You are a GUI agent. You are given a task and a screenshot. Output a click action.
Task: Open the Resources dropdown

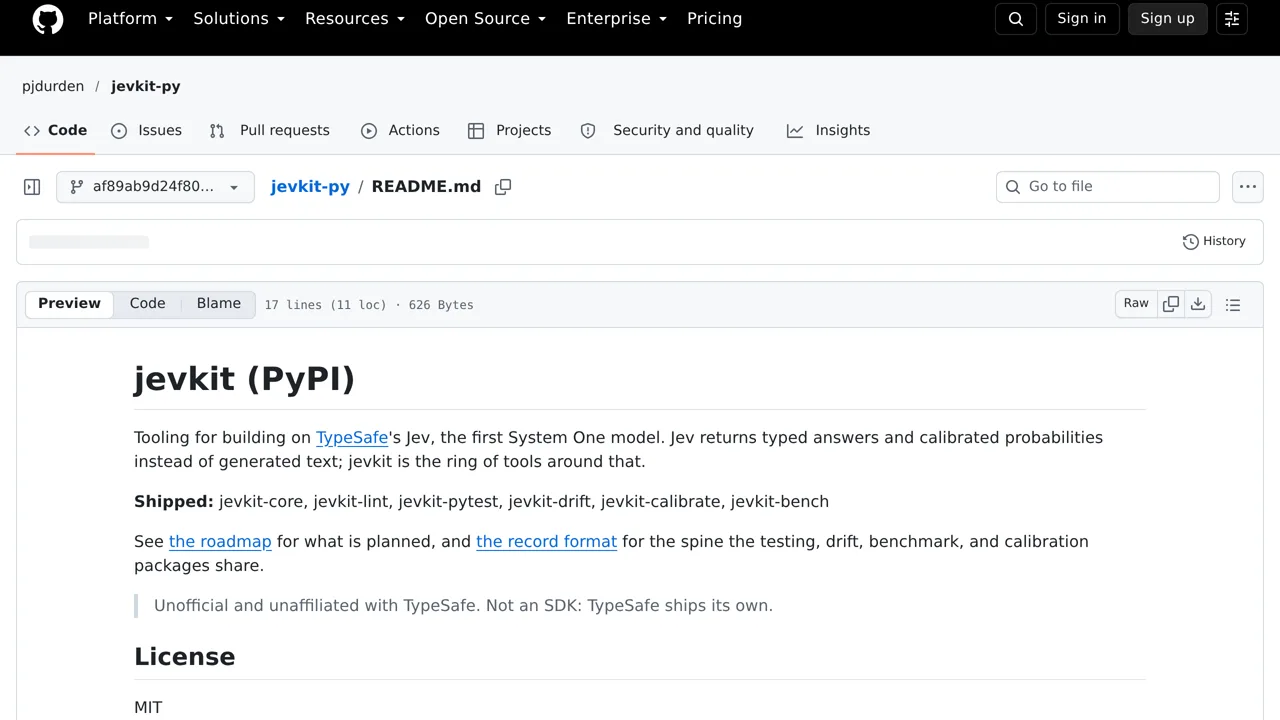tap(355, 19)
